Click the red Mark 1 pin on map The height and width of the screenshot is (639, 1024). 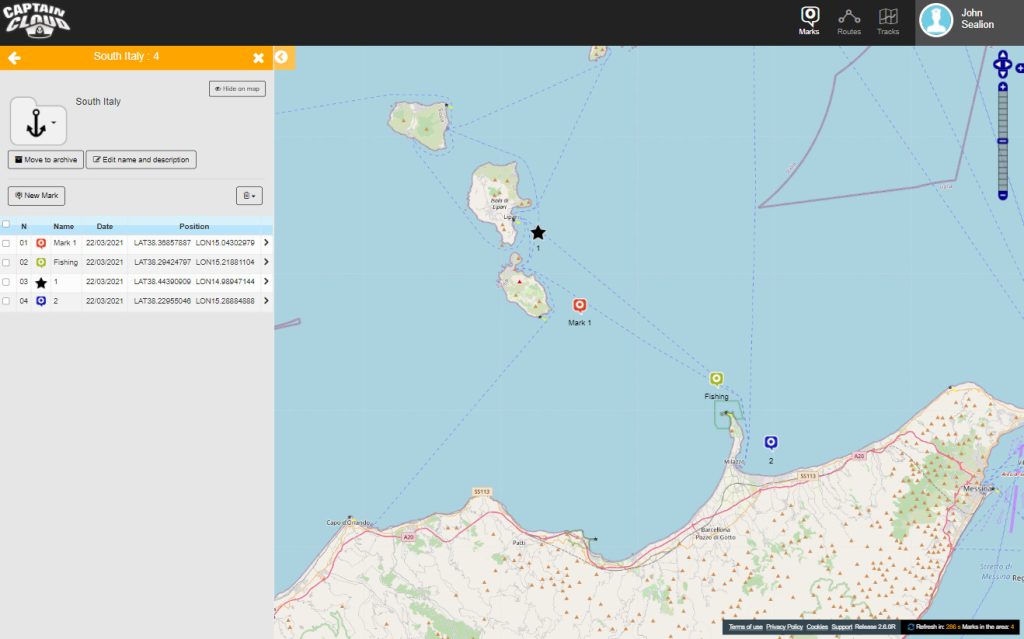point(579,305)
